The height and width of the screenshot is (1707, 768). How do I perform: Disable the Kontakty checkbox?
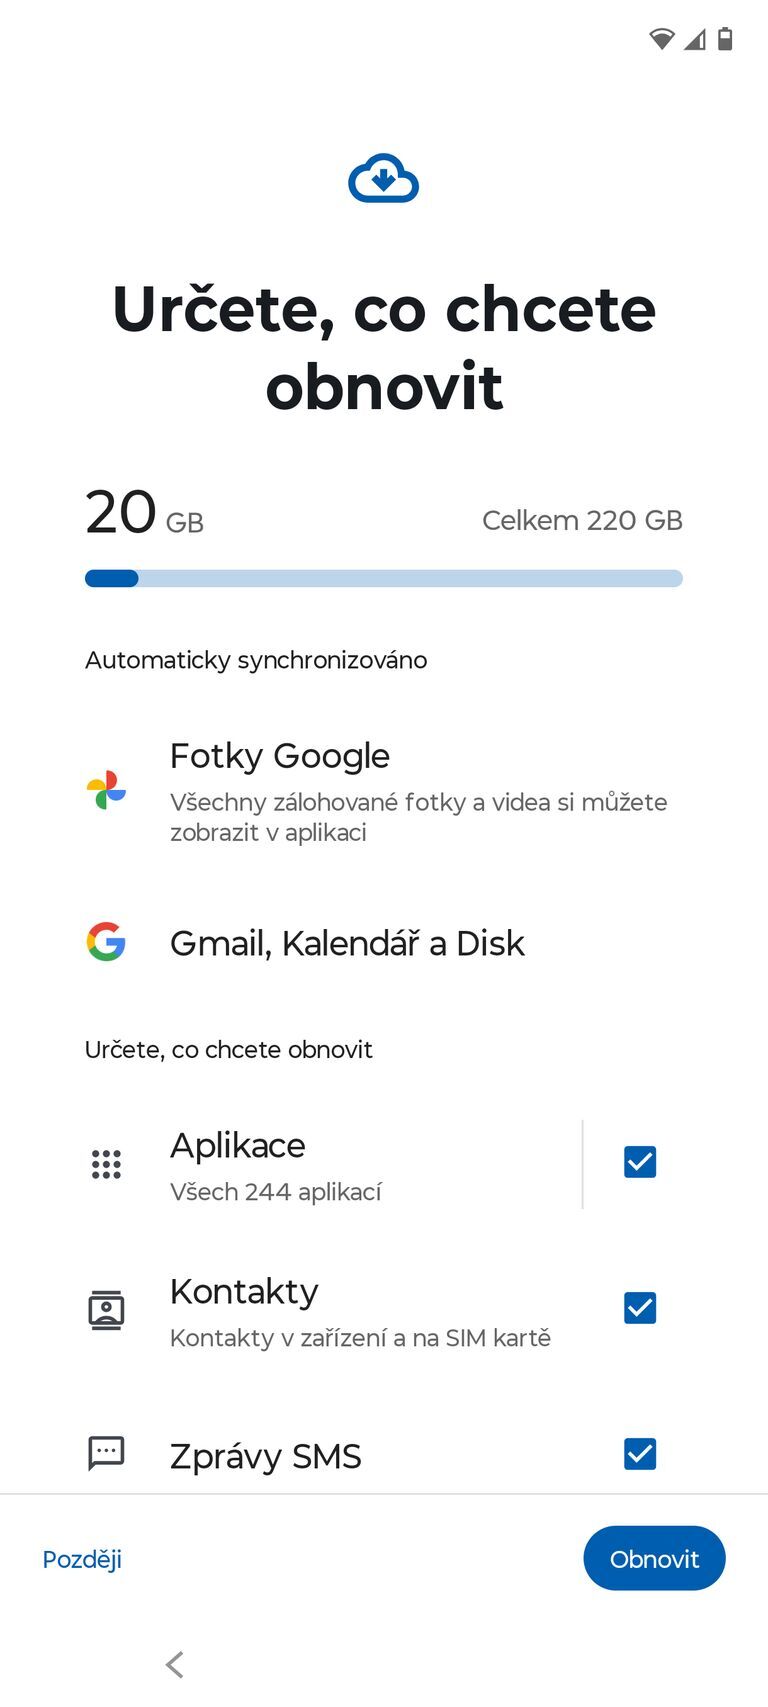point(640,1307)
